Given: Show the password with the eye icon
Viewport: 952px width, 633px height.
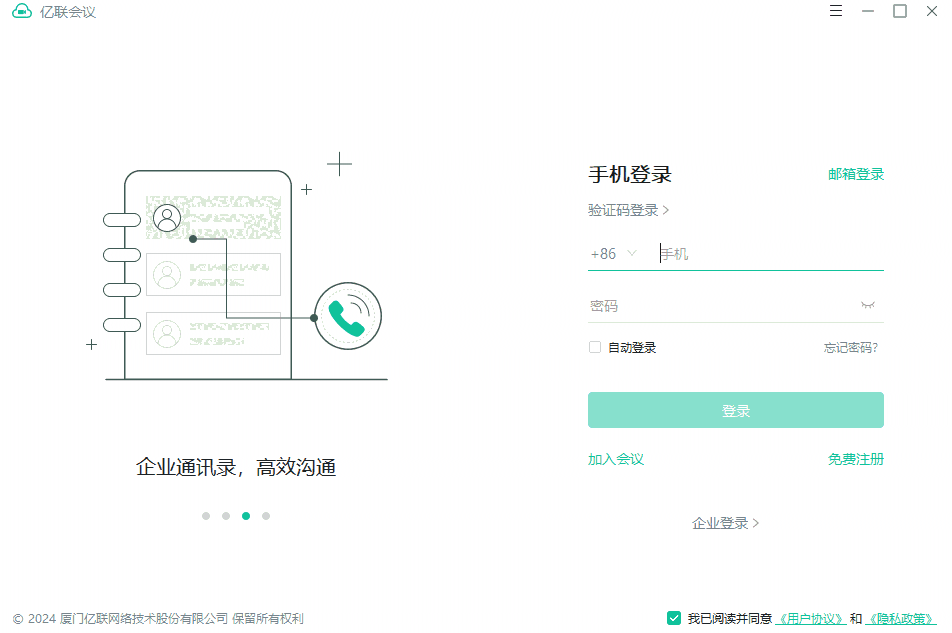Looking at the screenshot, I should tap(868, 305).
